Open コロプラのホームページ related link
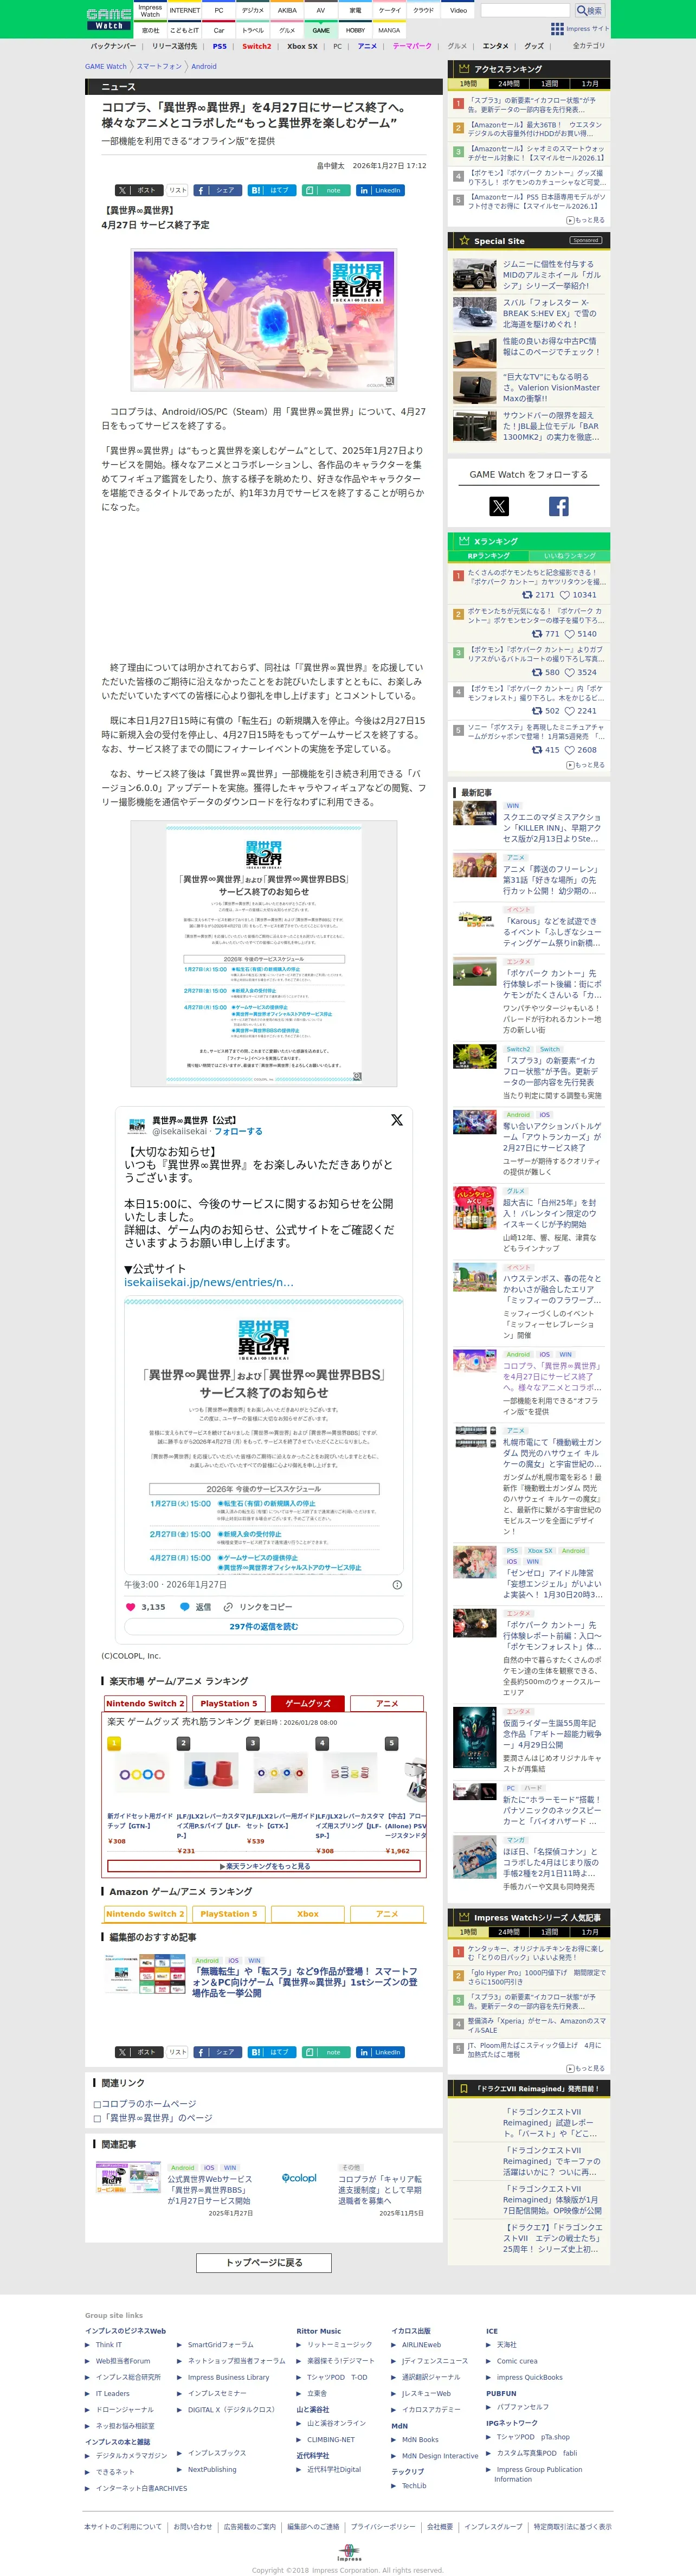 [x=149, y=2104]
